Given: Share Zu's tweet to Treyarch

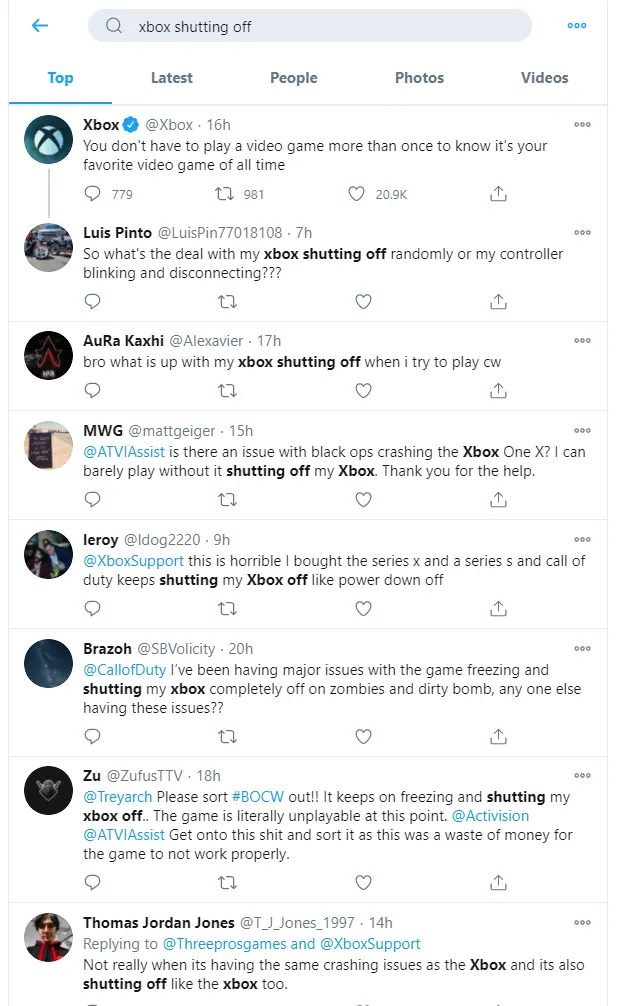Looking at the screenshot, I should tap(498, 883).
